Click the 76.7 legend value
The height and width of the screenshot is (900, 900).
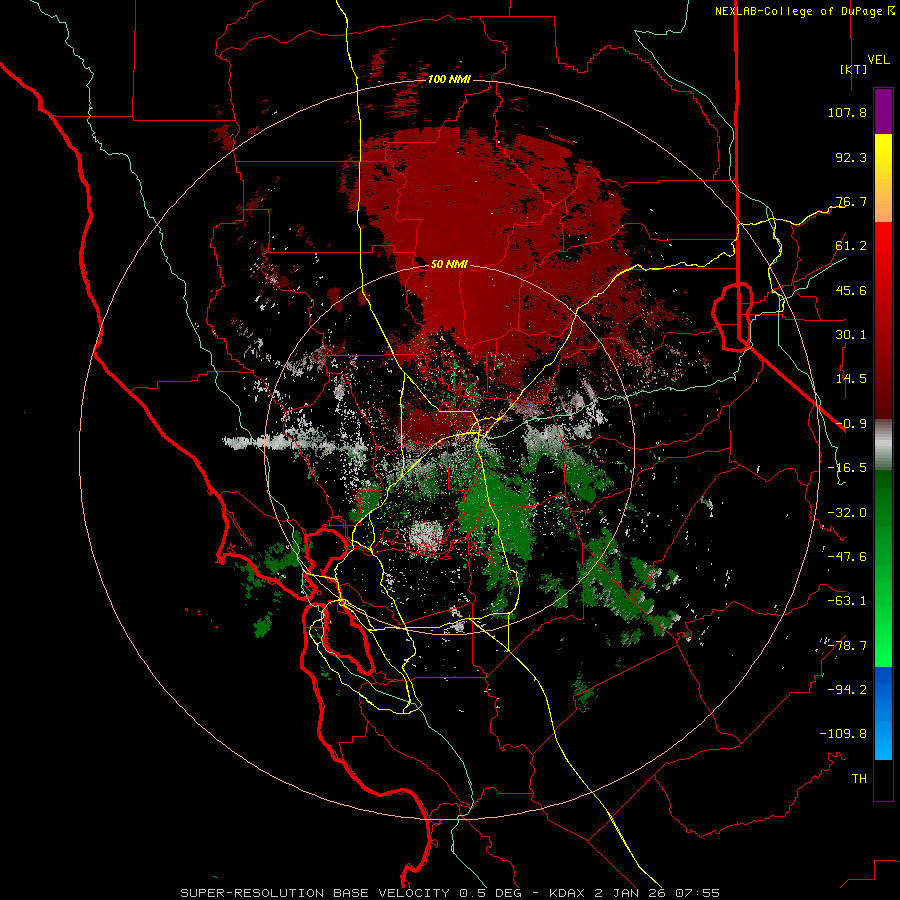(x=851, y=201)
